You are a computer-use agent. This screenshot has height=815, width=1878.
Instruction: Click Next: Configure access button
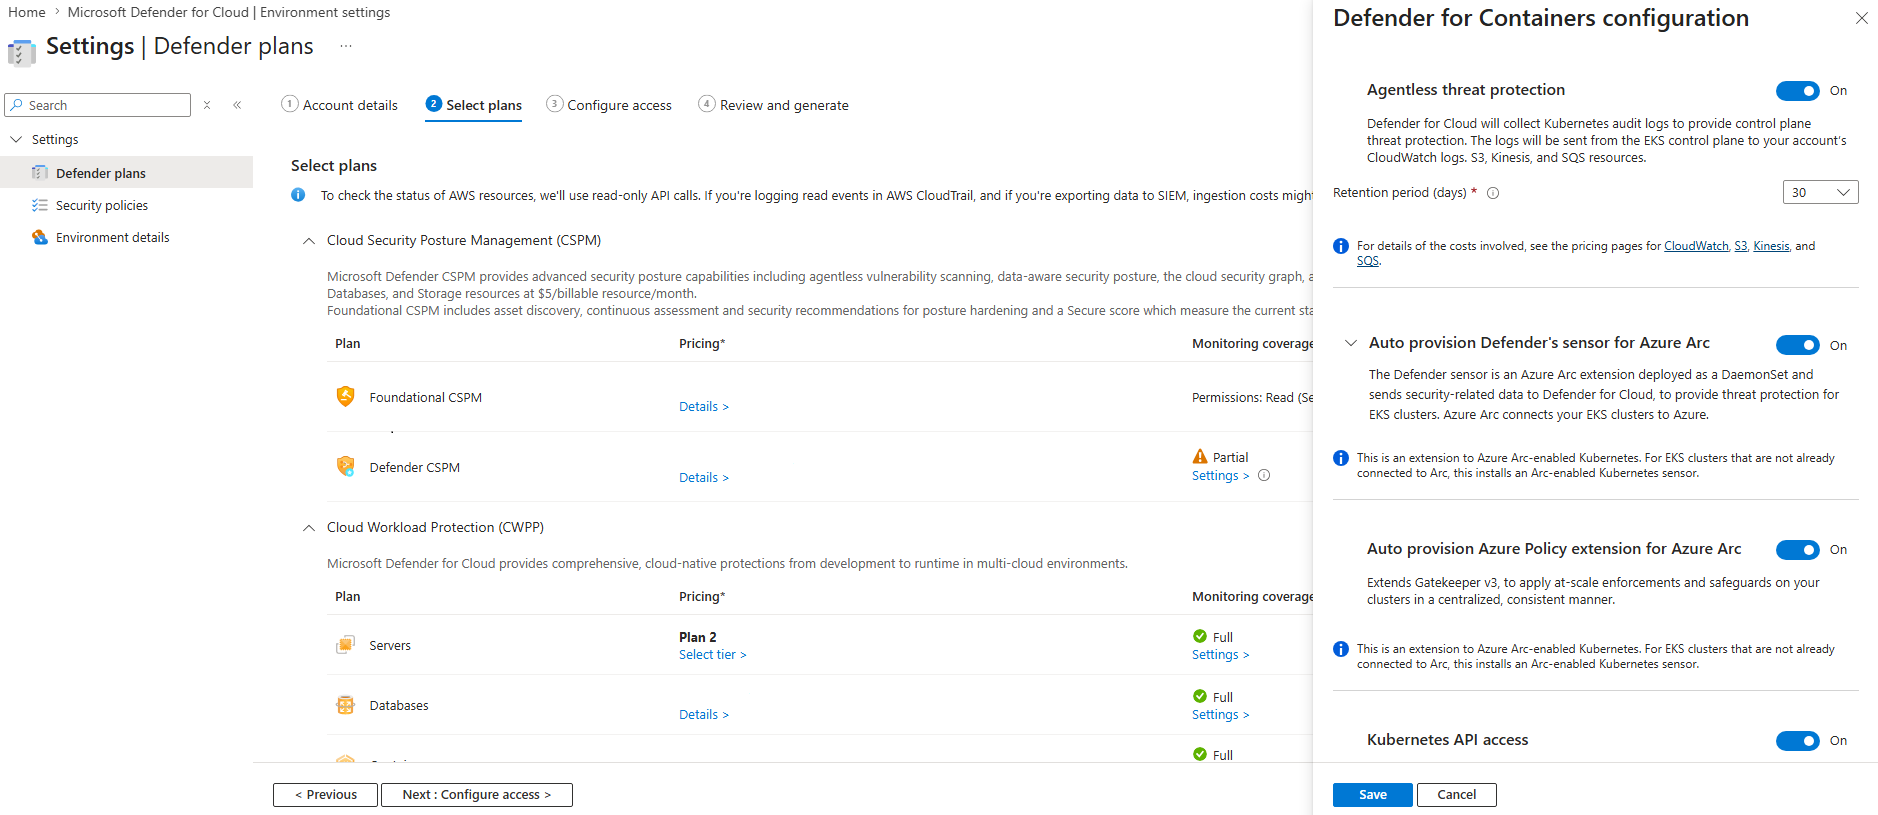[476, 795]
